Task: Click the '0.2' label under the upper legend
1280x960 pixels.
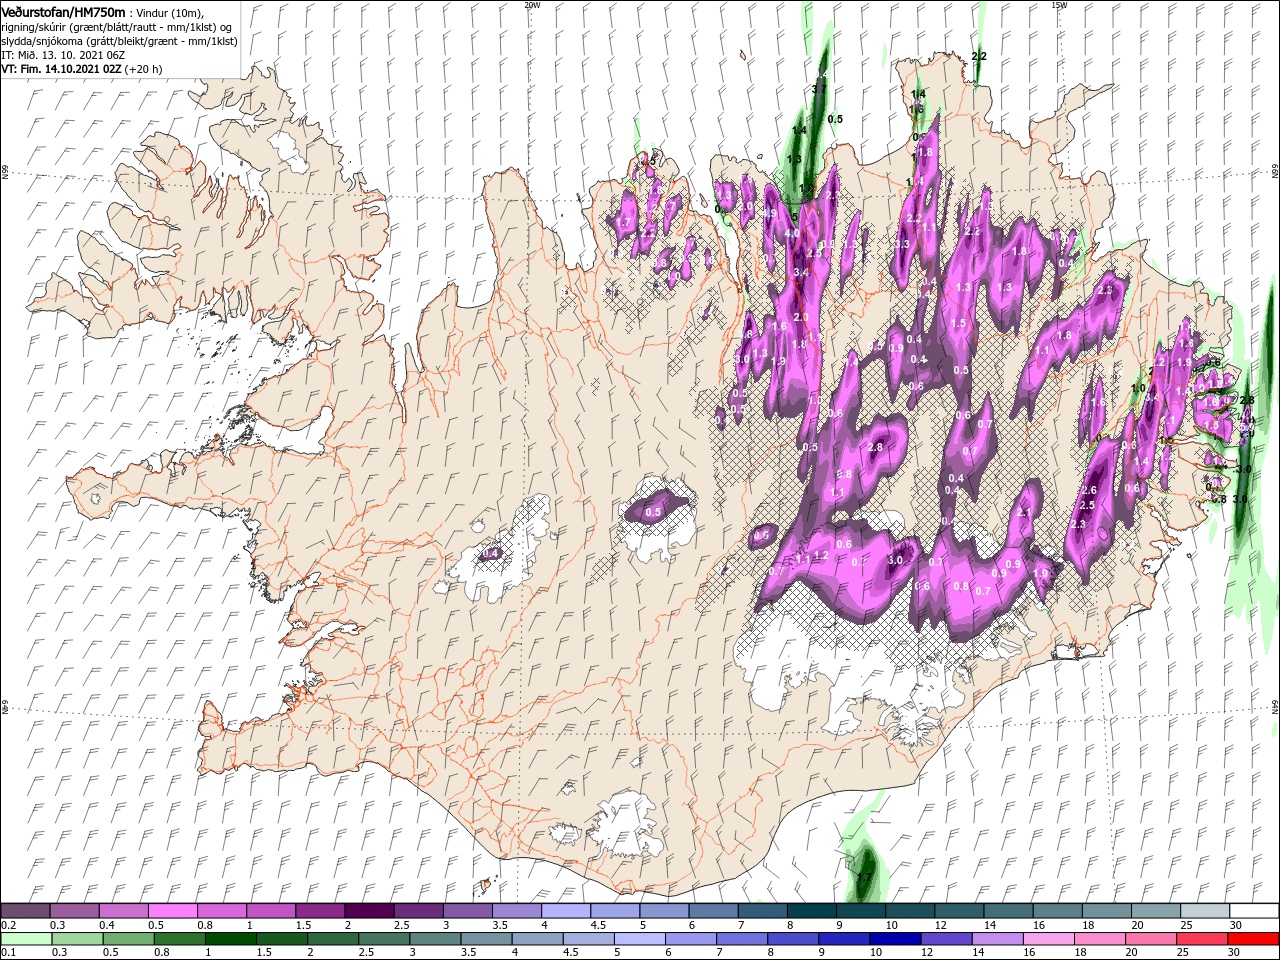Action: tap(8, 925)
